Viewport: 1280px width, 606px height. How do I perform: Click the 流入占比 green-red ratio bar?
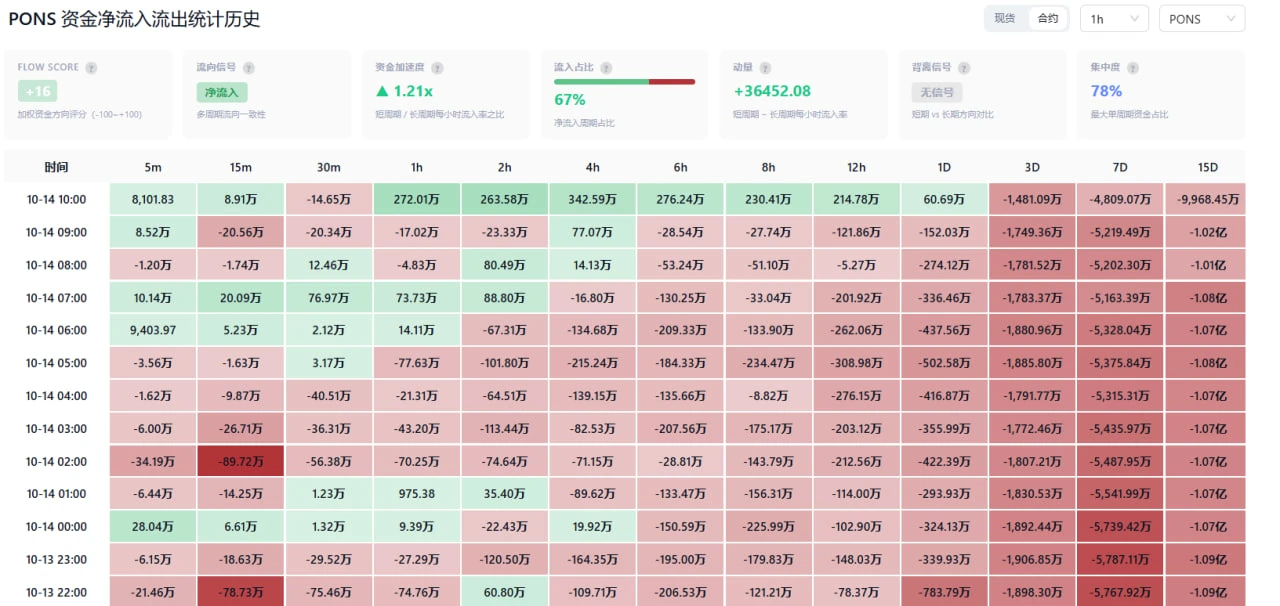pos(624,81)
